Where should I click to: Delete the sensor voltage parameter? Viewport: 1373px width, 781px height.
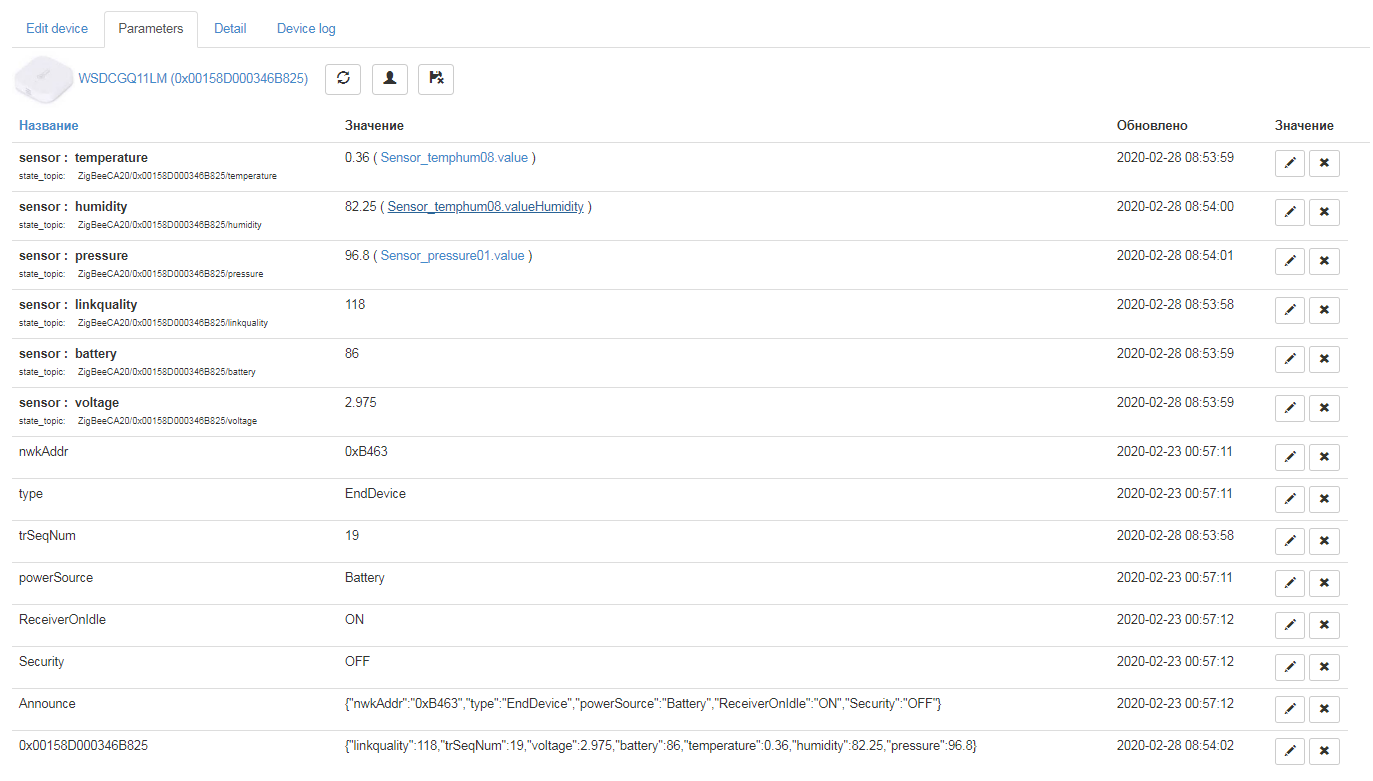[x=1324, y=408]
